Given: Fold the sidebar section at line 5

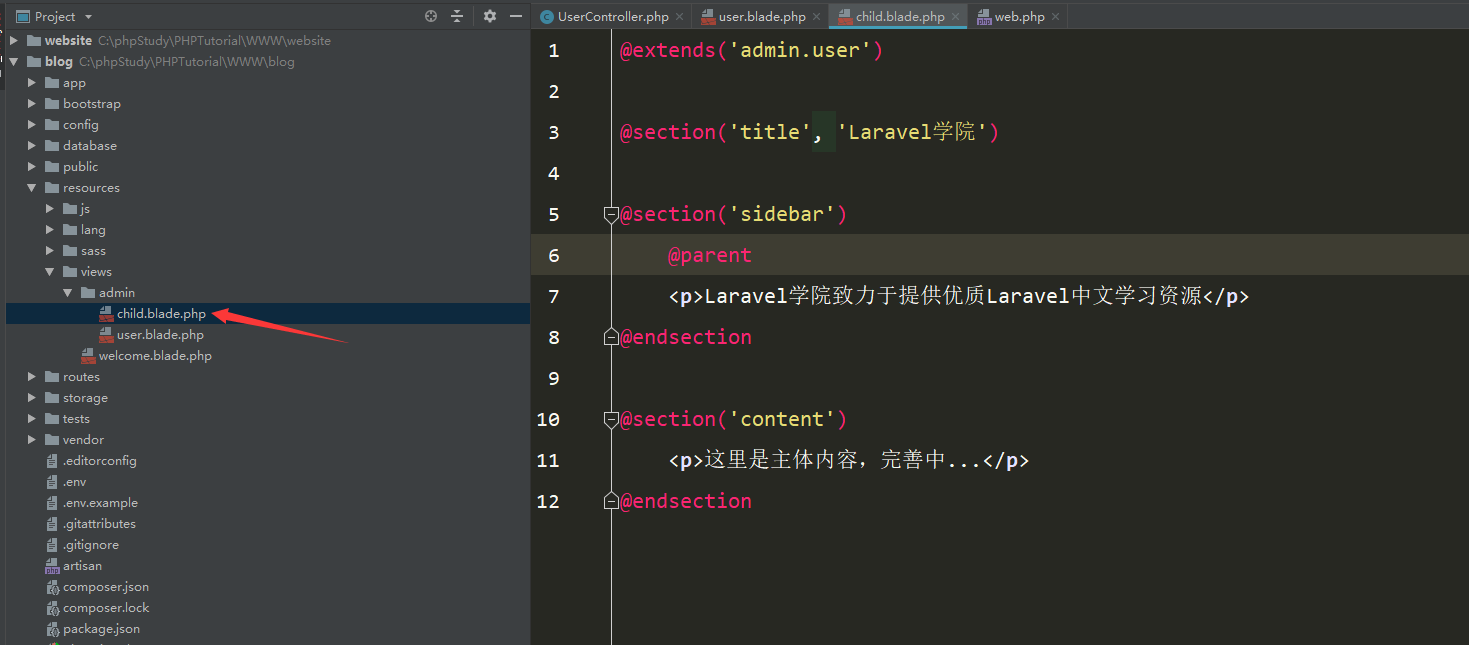Looking at the screenshot, I should pos(611,214).
